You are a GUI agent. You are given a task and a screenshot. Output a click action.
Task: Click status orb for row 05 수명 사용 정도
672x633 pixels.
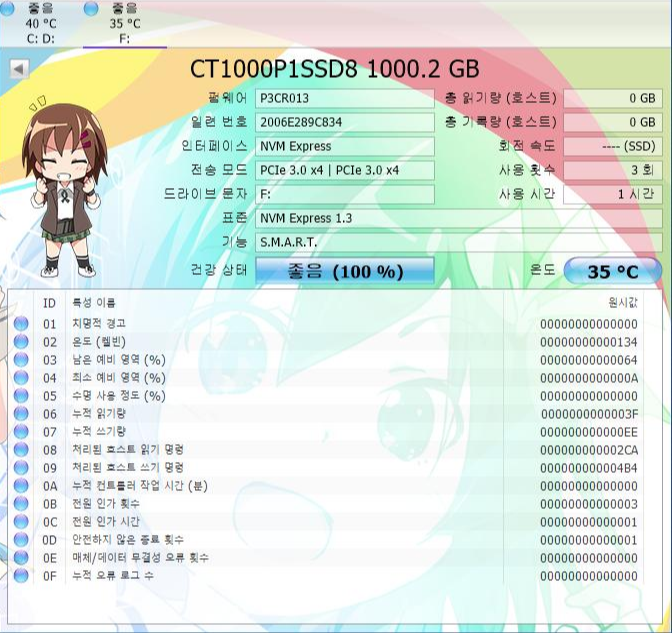pyautogui.click(x=21, y=396)
